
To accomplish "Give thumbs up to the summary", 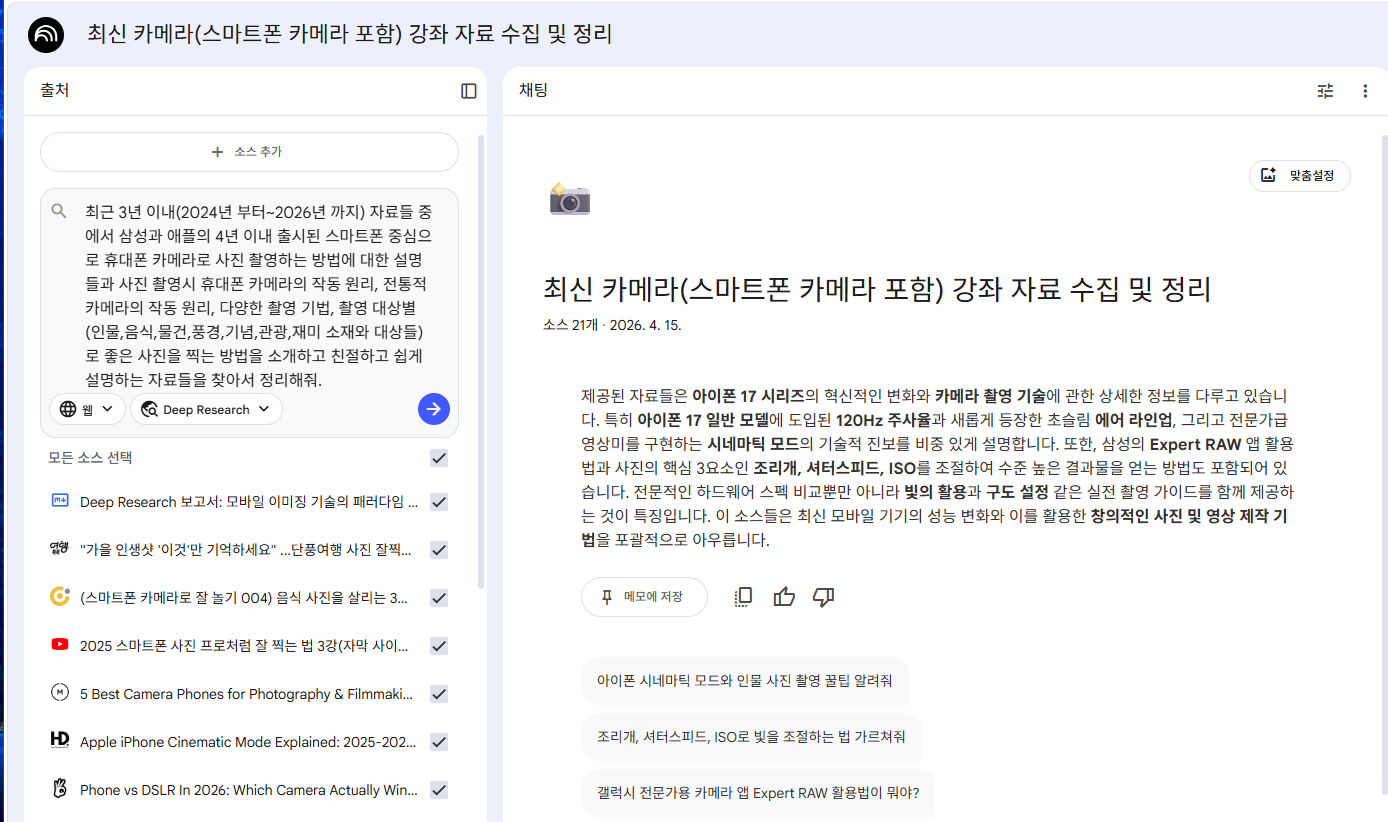I will (784, 597).
